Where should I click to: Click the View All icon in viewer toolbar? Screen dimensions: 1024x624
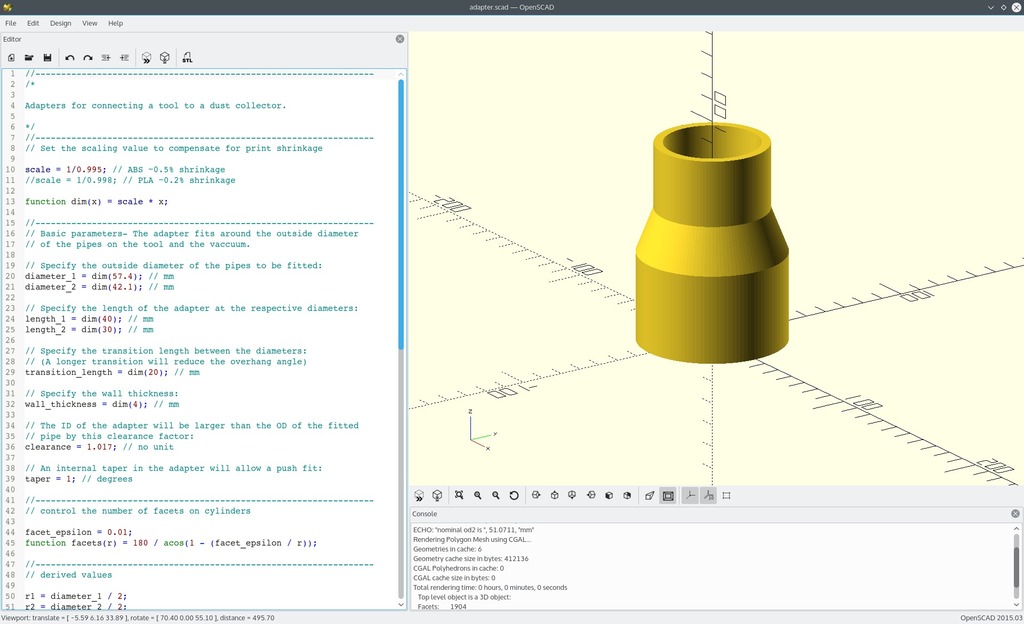click(x=459, y=495)
